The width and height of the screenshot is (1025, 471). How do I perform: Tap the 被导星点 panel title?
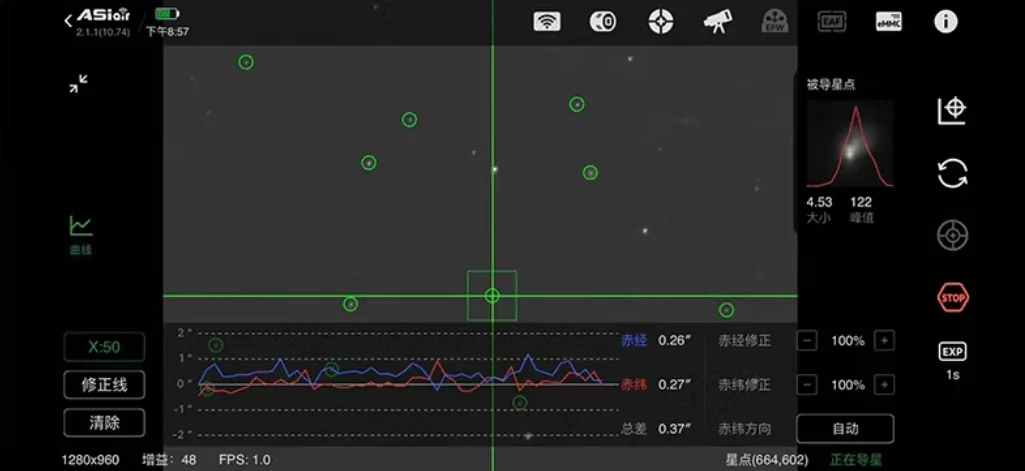tap(831, 84)
